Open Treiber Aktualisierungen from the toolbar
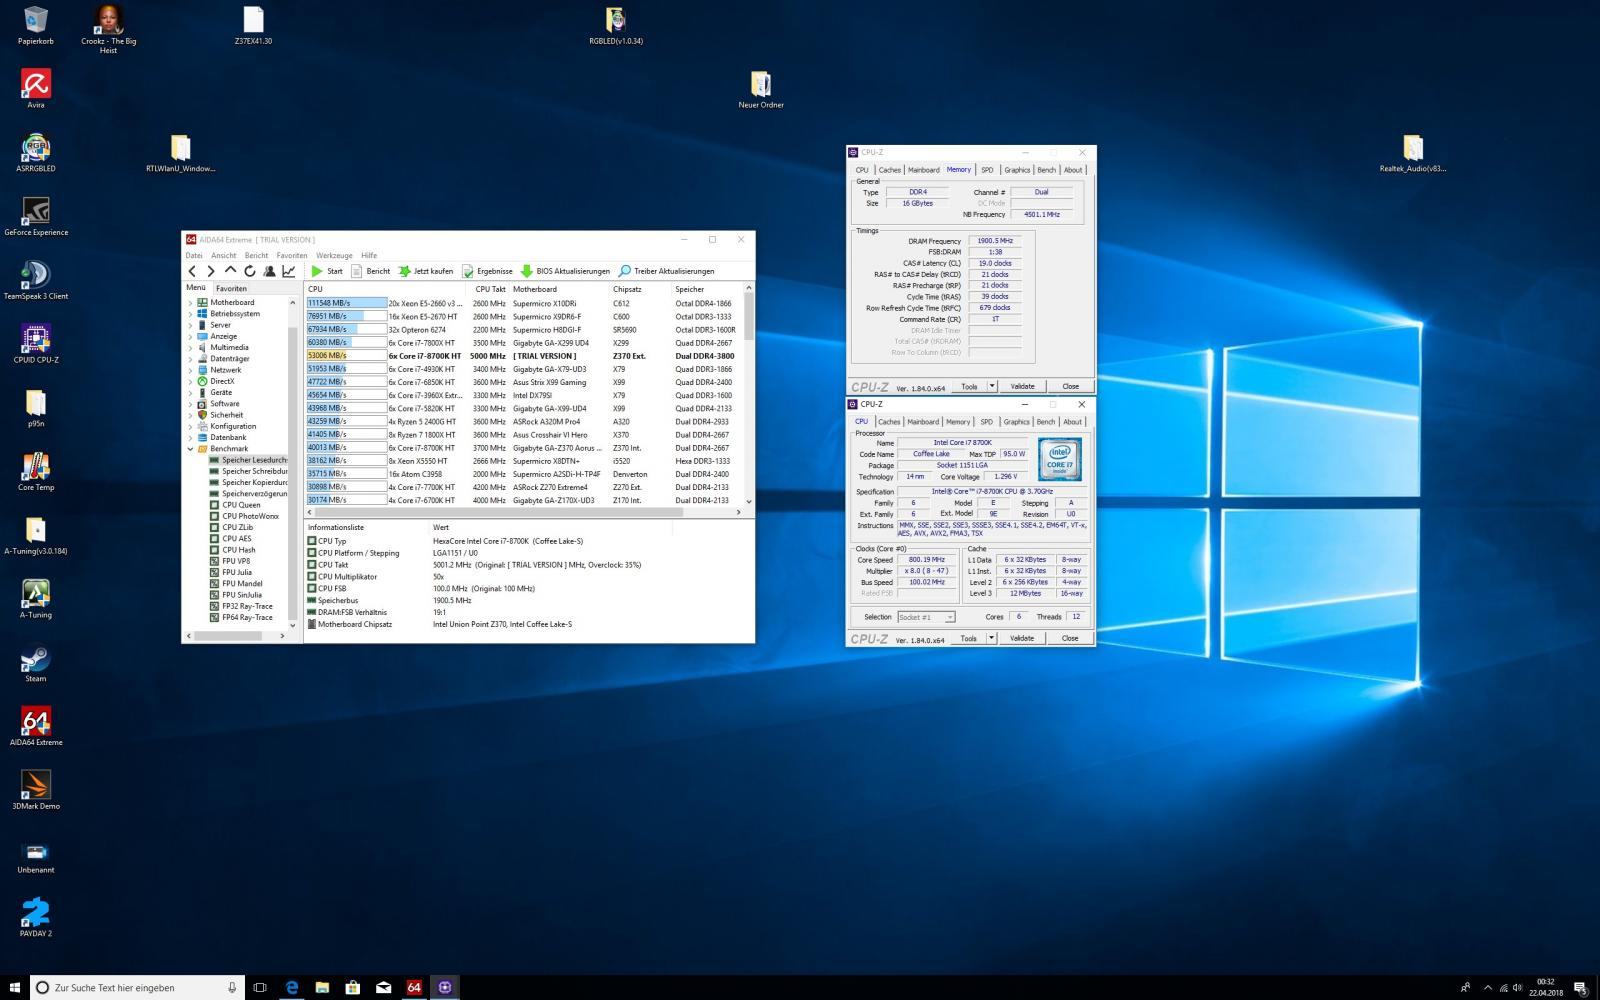Image resolution: width=1600 pixels, height=1000 pixels. pos(625,271)
